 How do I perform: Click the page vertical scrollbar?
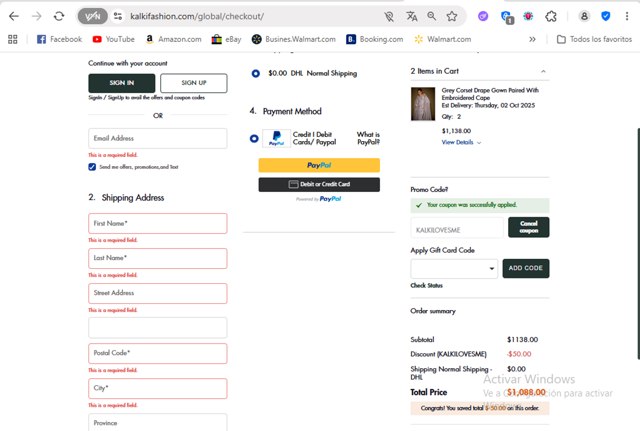pos(638,244)
